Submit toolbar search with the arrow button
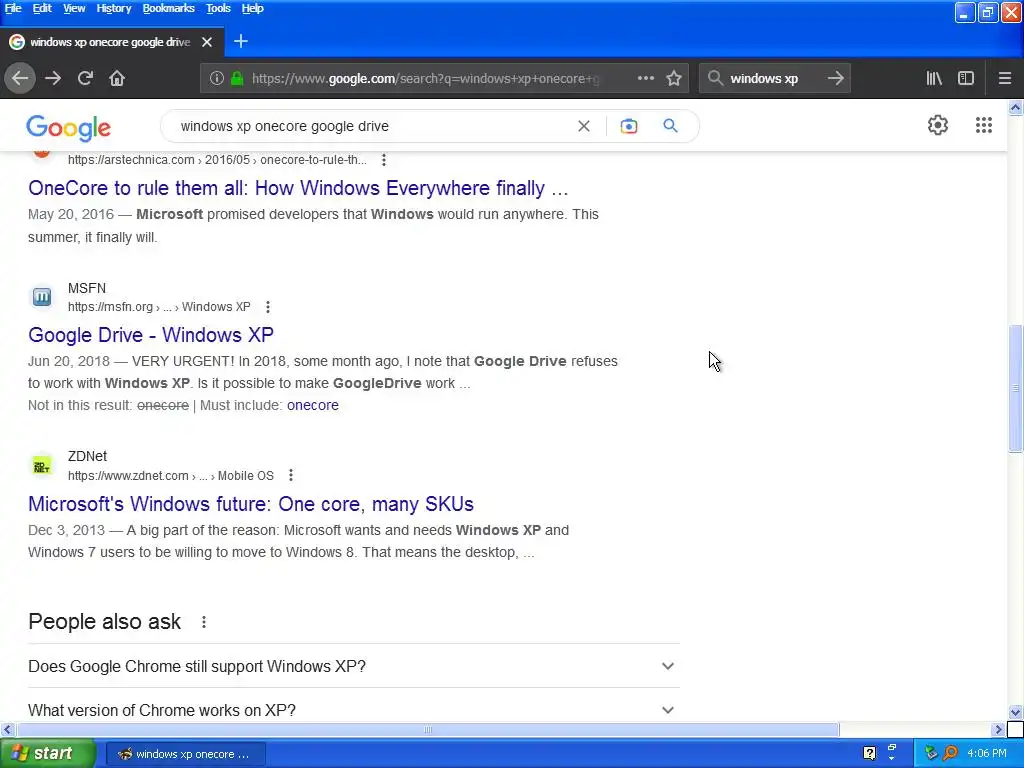 pyautogui.click(x=835, y=78)
